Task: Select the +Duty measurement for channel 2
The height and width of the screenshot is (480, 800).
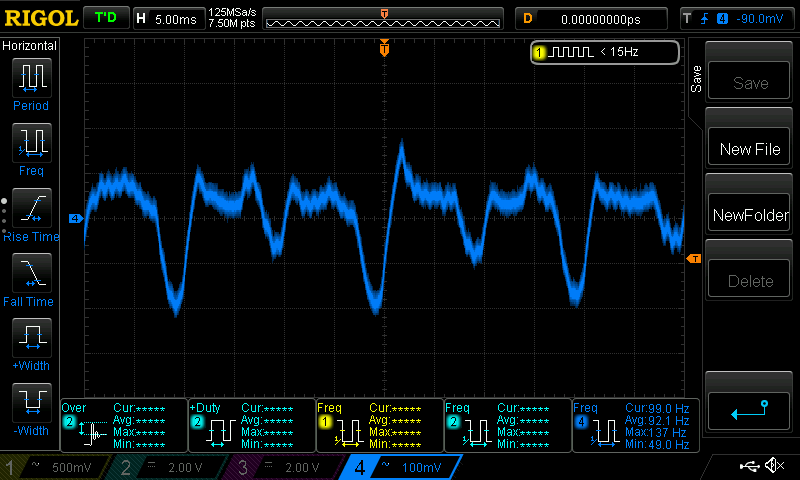Action: click(252, 425)
